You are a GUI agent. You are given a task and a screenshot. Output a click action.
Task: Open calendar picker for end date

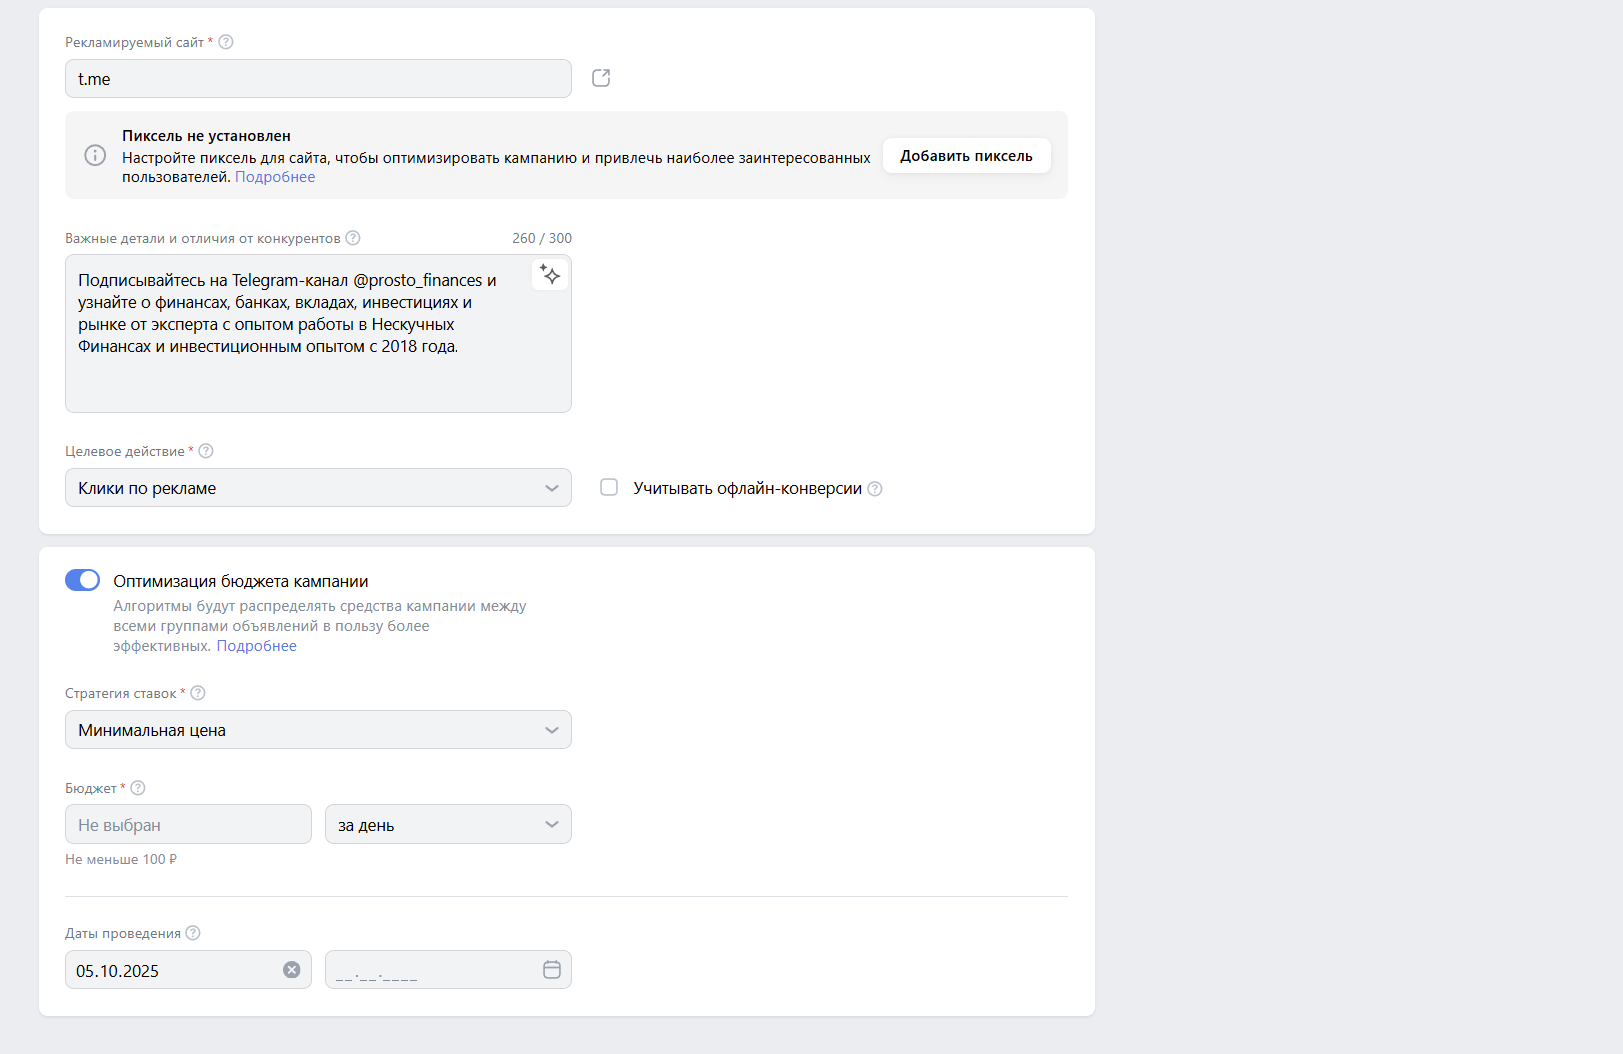pos(551,970)
